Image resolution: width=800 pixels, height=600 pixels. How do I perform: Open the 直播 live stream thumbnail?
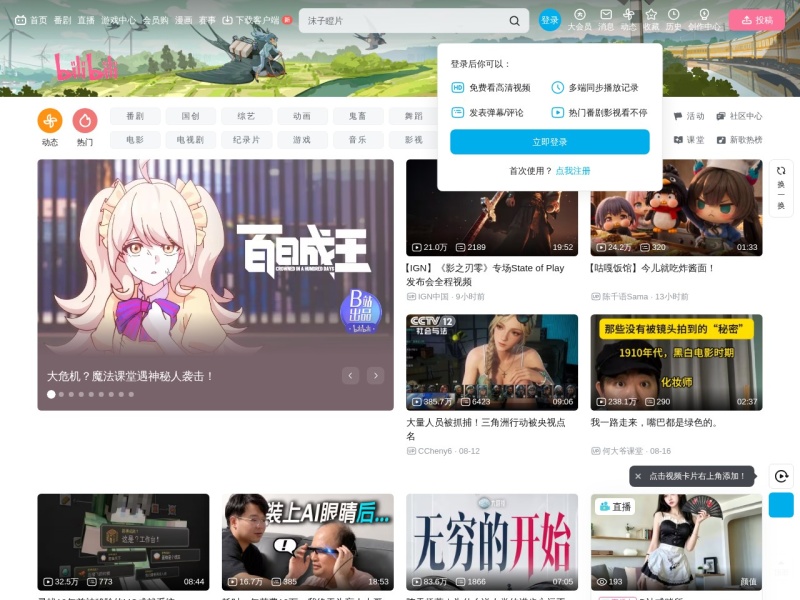[677, 542]
